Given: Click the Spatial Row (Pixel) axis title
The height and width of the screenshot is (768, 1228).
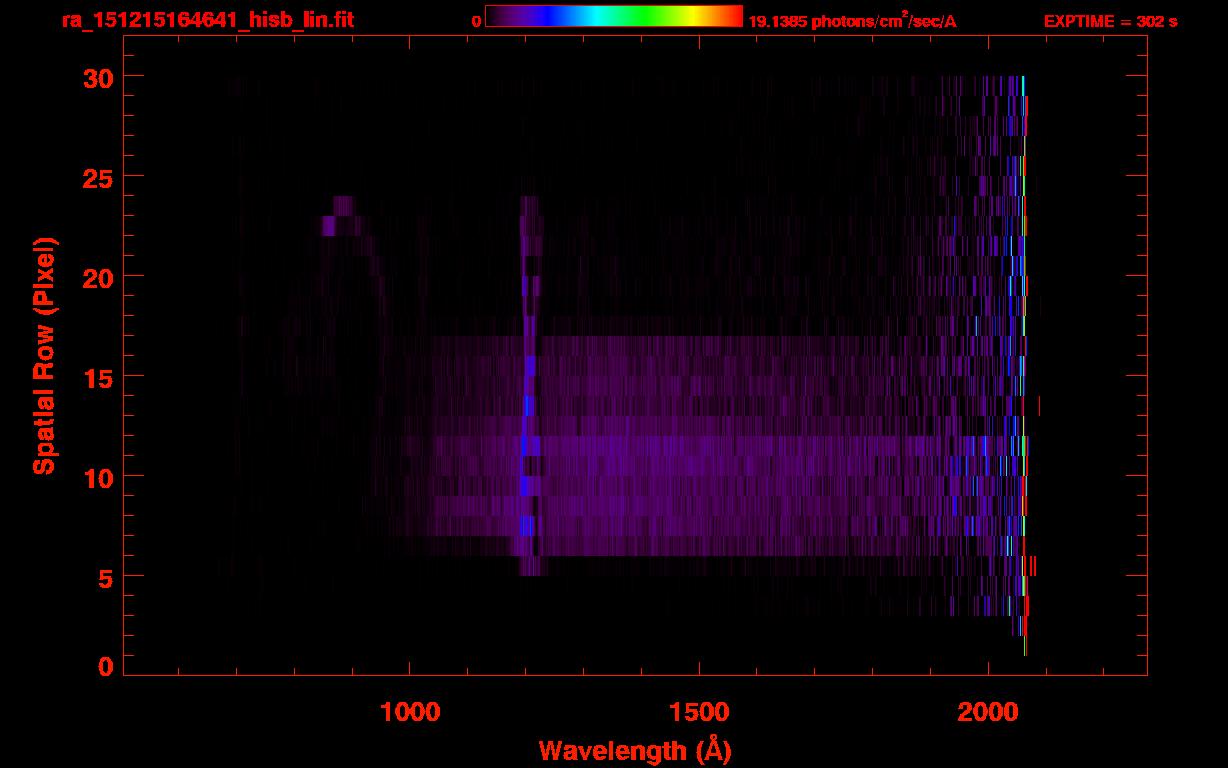Looking at the screenshot, I should click(x=45, y=356).
